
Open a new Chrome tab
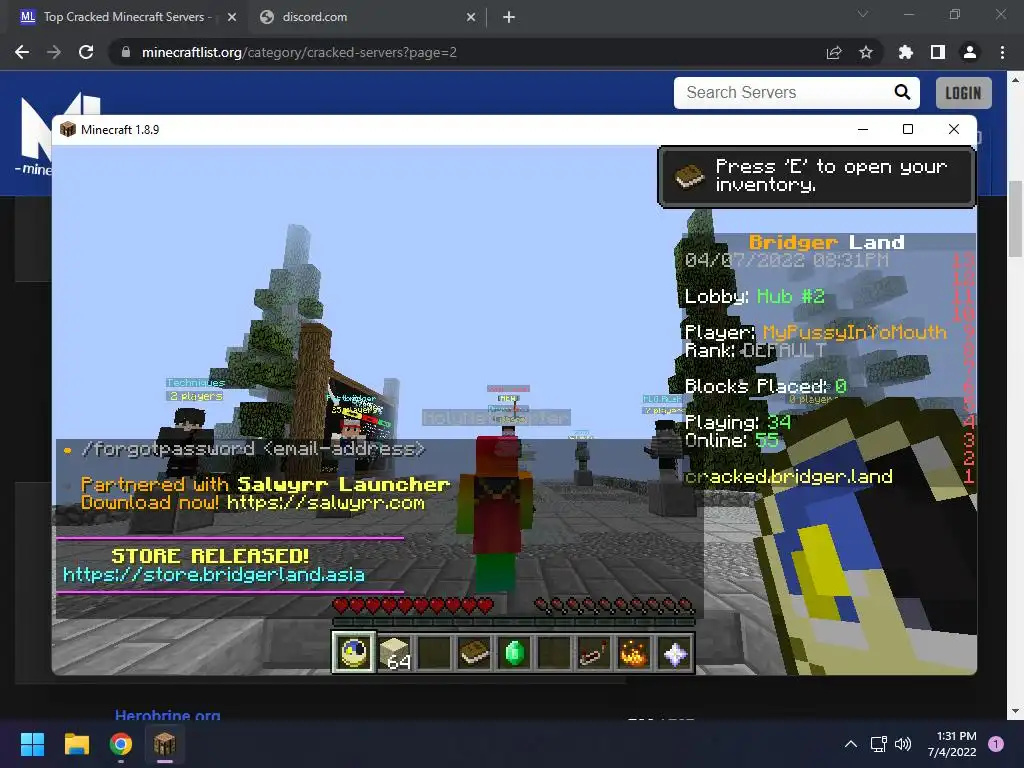tap(509, 17)
